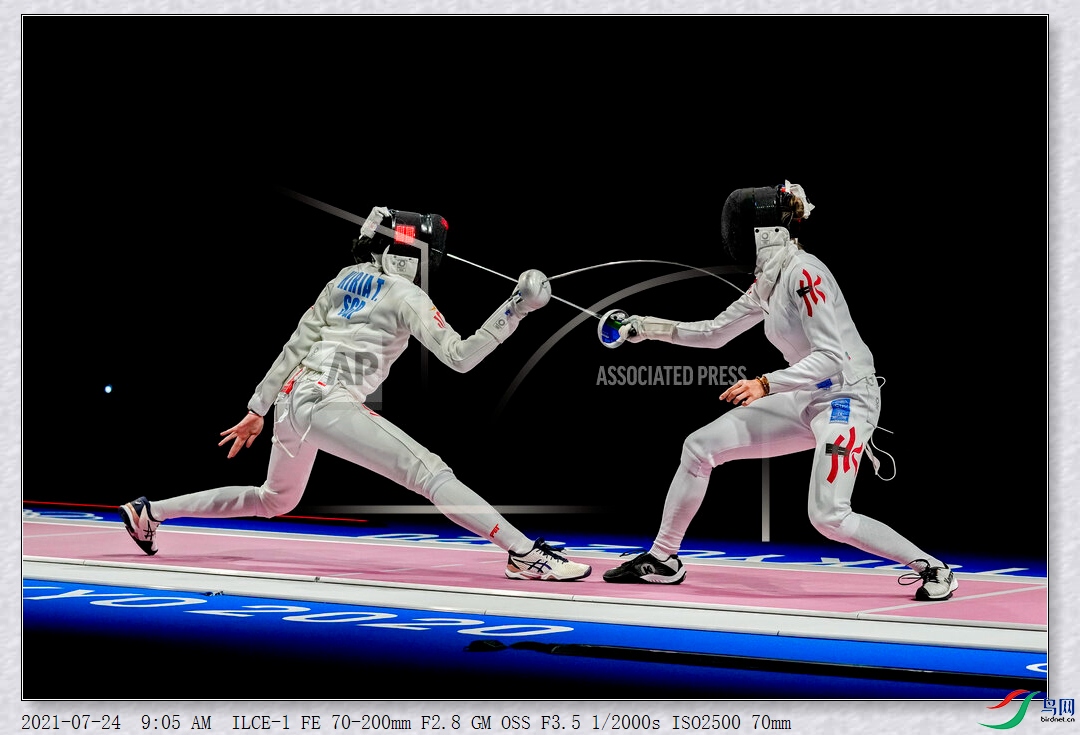Viewport: 1080px width, 735px height.
Task: Click the right fencer's black front shoe
Action: click(x=645, y=569)
